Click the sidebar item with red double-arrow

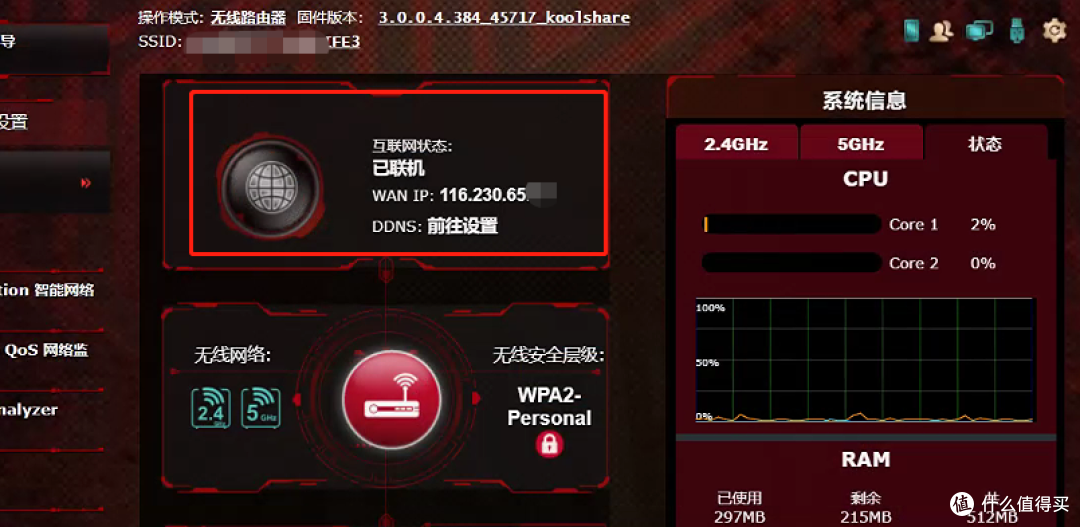[x=55, y=183]
